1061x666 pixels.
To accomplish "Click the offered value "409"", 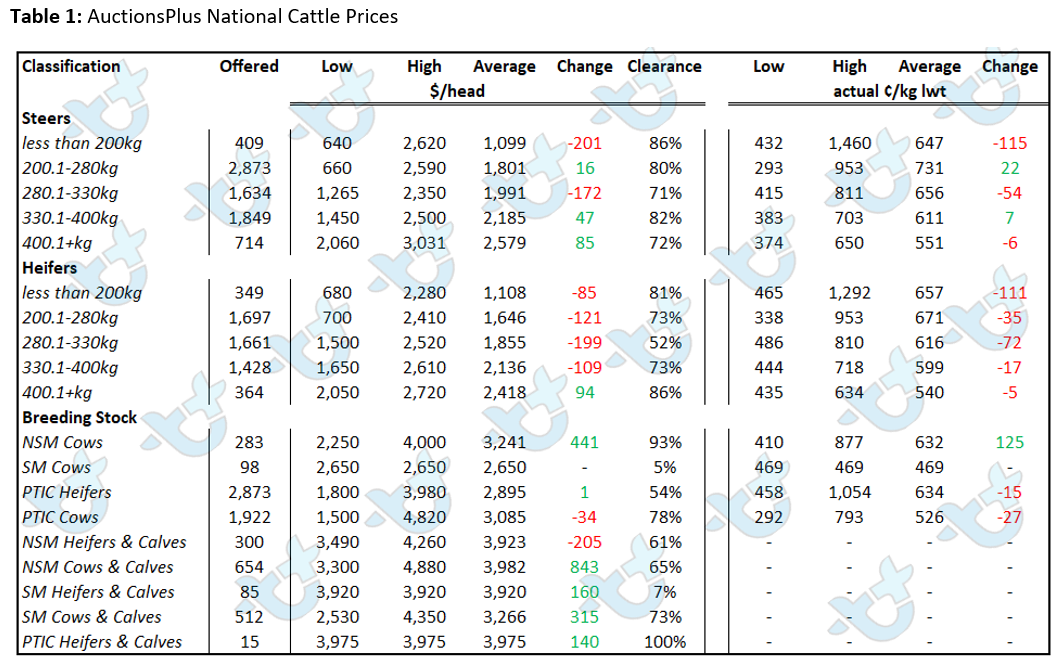I will coord(249,143).
